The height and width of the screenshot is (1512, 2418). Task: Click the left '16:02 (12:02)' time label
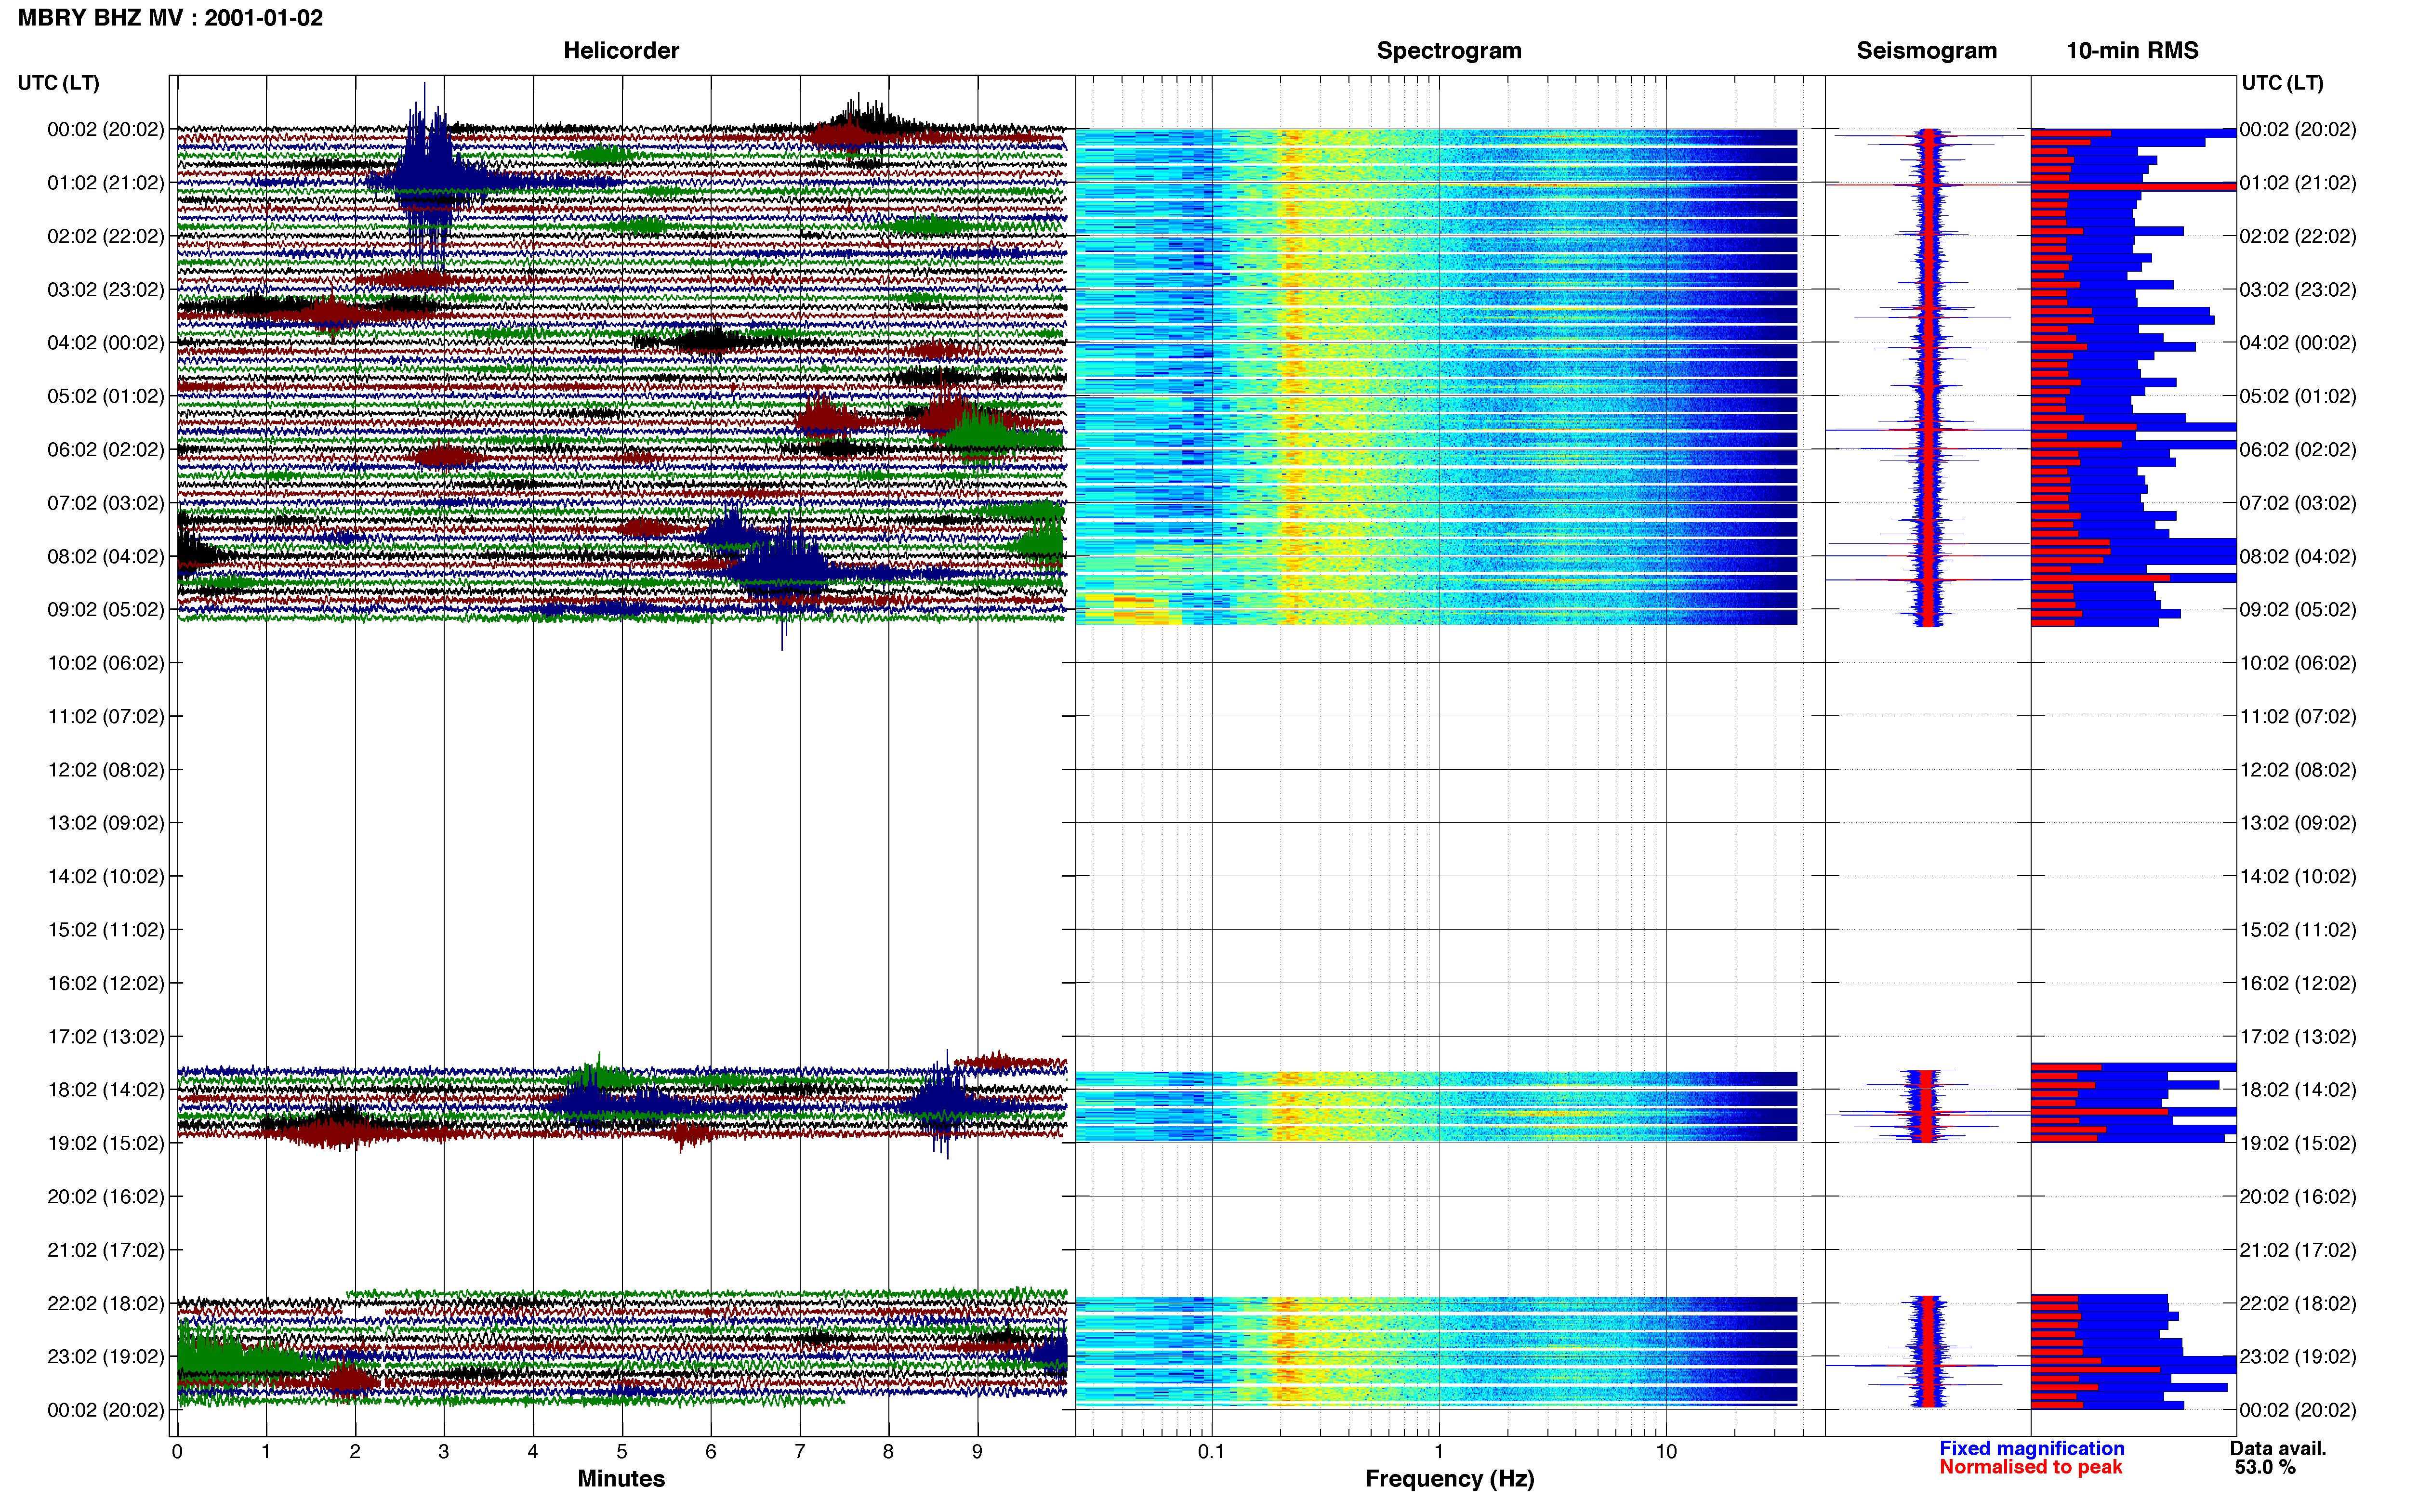[106, 983]
